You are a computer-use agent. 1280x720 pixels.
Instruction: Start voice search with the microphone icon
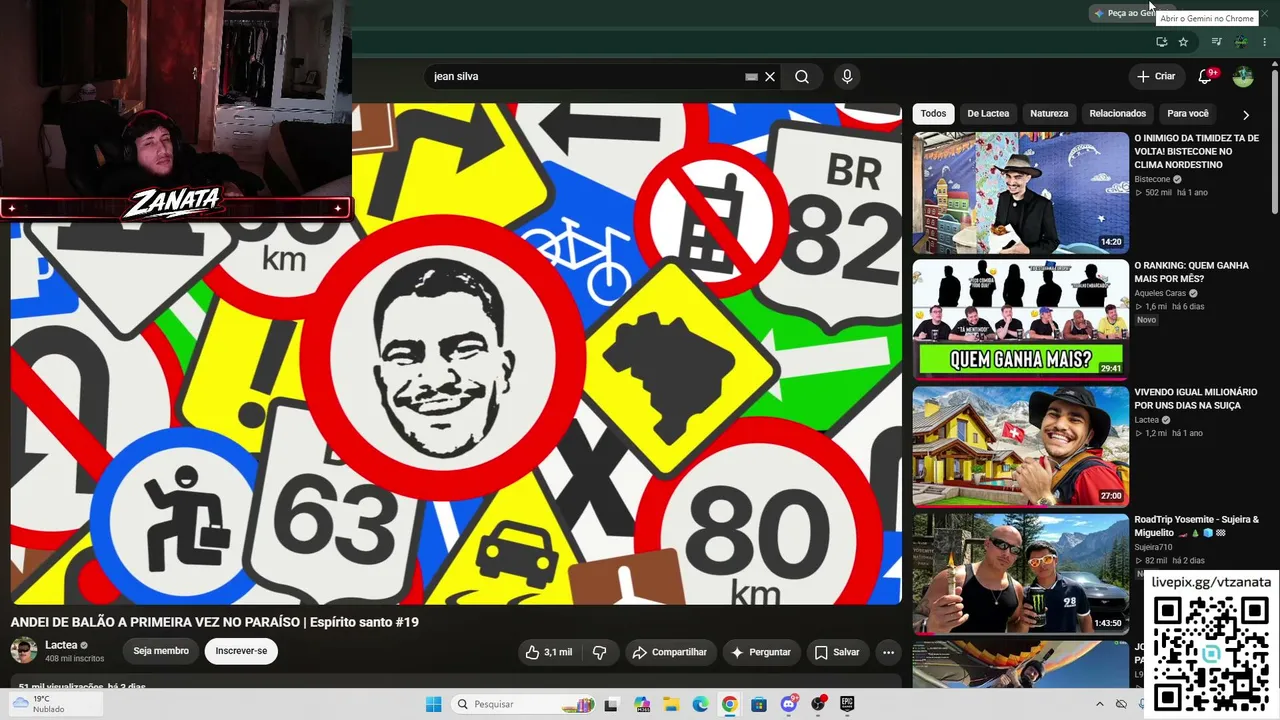847,77
